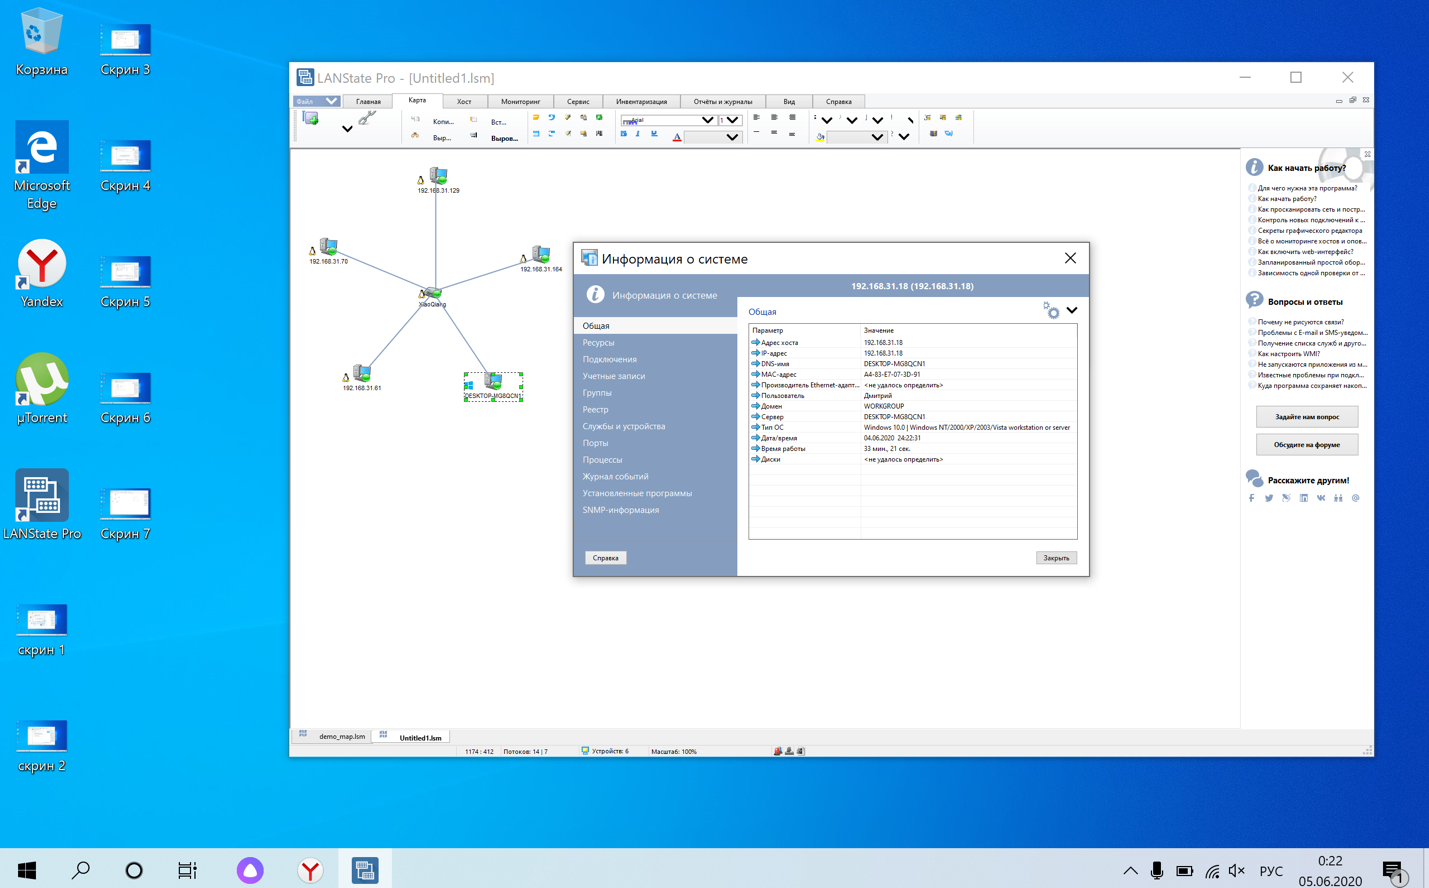
Task: Click the Обсудите на форуме button
Action: point(1306,444)
